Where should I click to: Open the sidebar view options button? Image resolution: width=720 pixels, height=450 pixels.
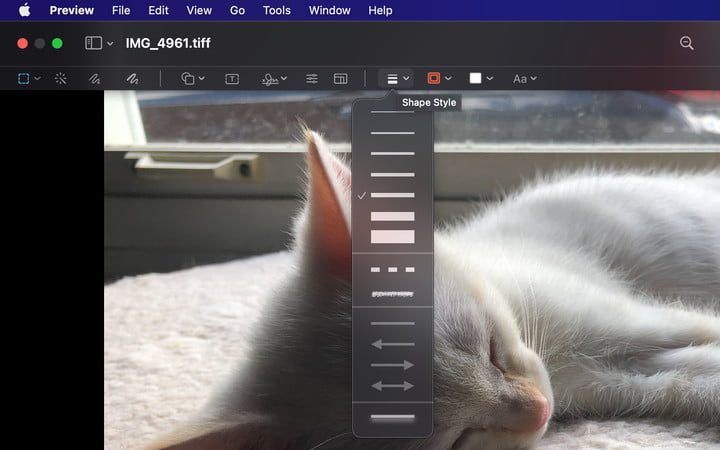[x=98, y=43]
